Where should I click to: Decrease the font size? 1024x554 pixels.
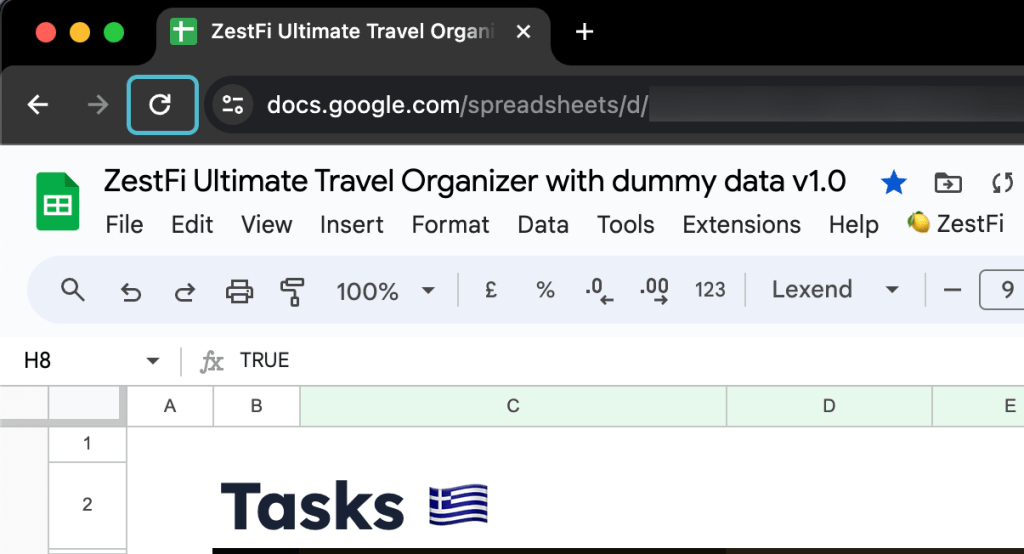[x=952, y=290]
